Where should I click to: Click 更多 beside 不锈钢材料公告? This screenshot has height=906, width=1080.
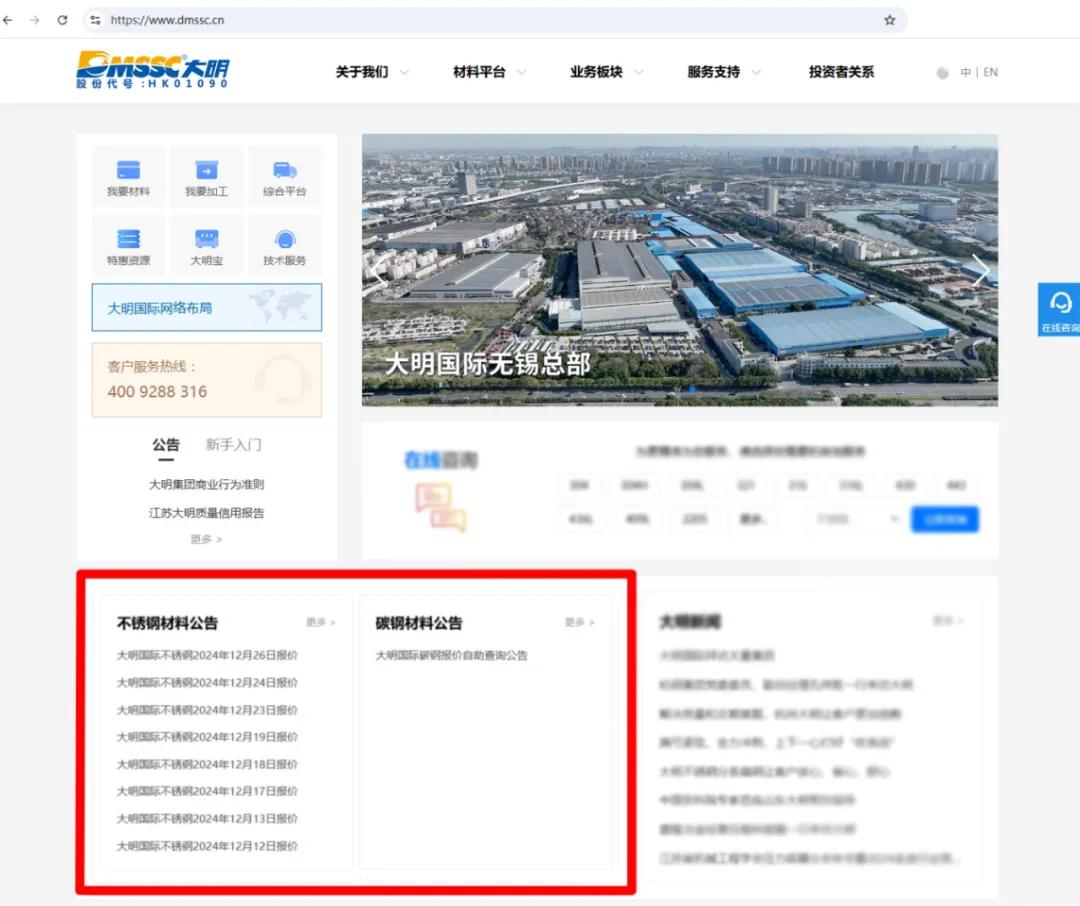click(320, 622)
